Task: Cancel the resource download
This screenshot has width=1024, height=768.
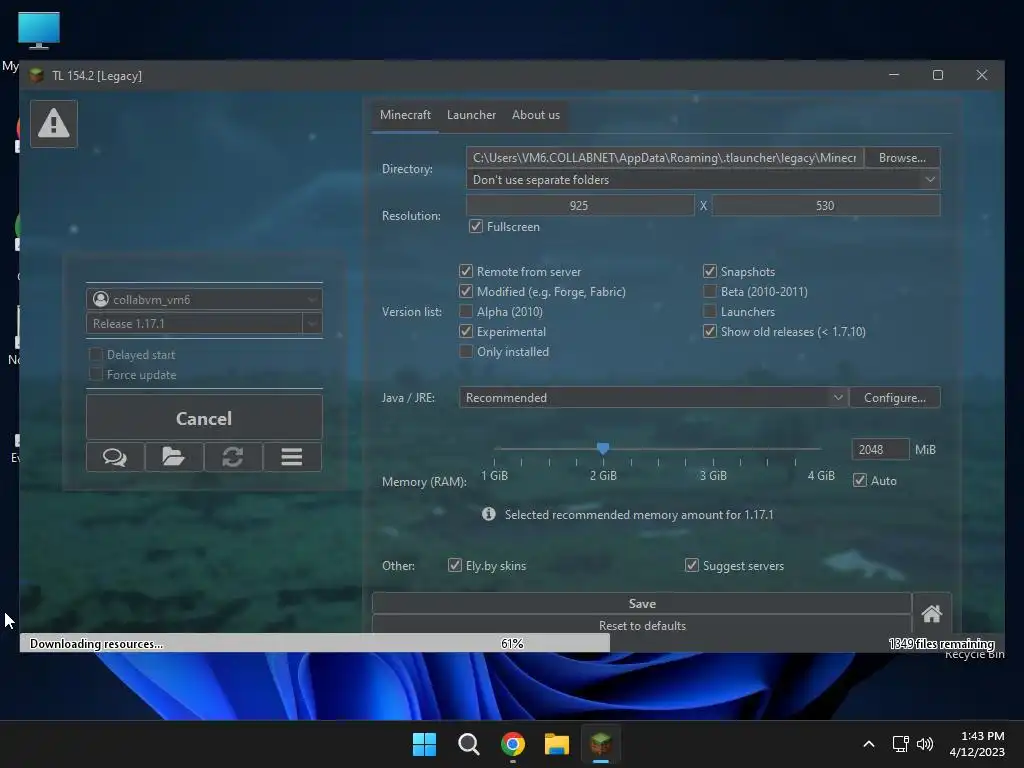Action: pos(204,418)
